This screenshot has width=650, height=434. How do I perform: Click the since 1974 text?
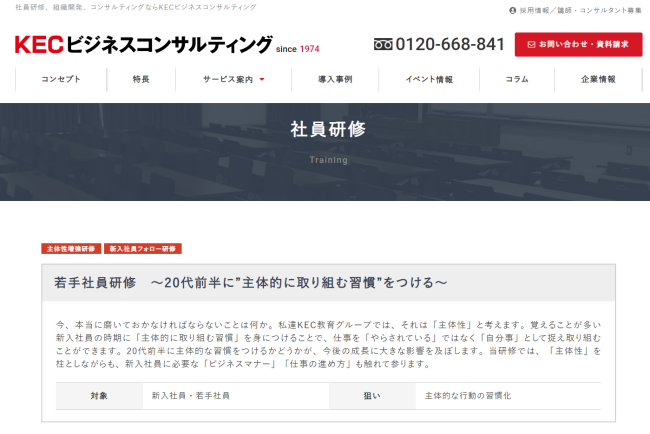coord(298,49)
